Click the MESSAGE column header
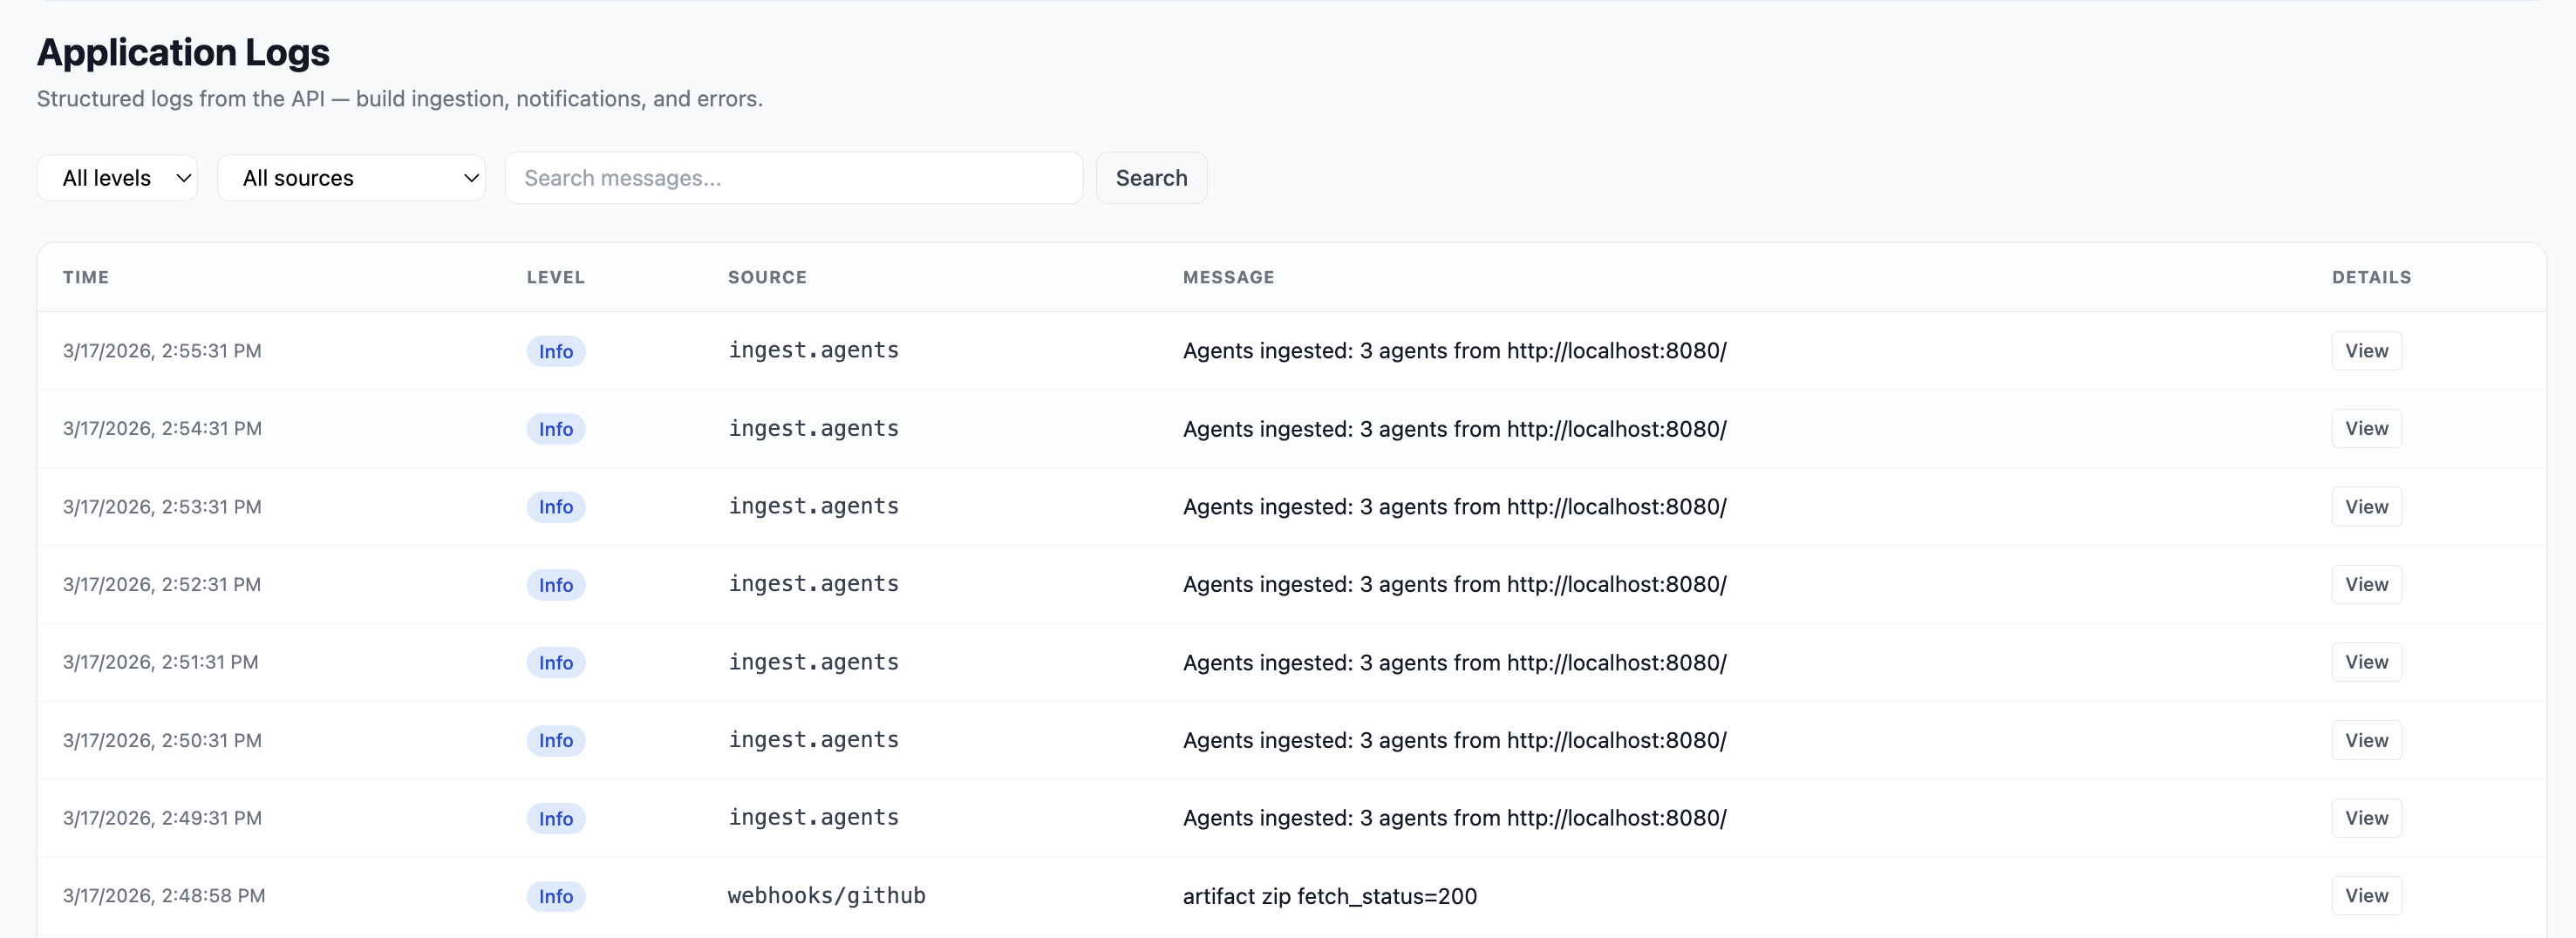This screenshot has height=938, width=2576. [1228, 277]
